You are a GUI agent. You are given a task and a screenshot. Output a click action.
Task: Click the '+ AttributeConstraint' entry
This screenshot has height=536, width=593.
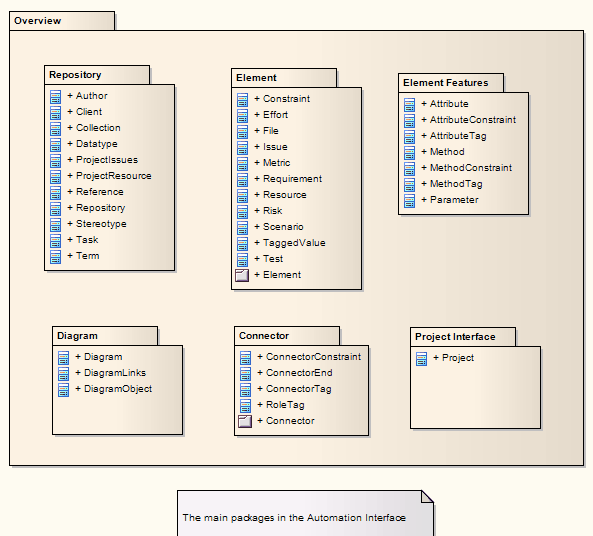coord(469,120)
